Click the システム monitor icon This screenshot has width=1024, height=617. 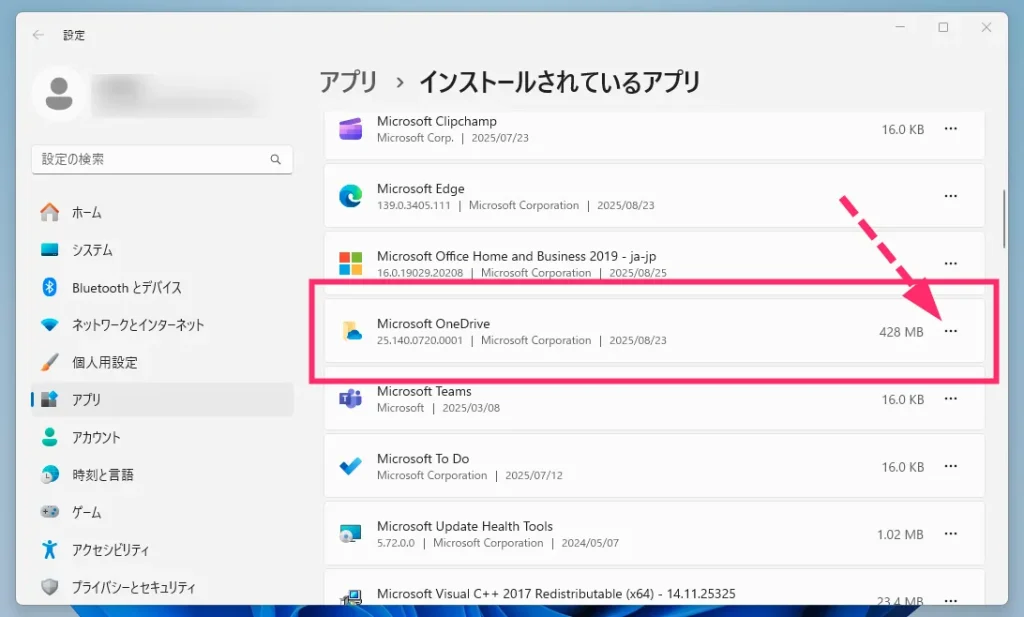point(50,249)
